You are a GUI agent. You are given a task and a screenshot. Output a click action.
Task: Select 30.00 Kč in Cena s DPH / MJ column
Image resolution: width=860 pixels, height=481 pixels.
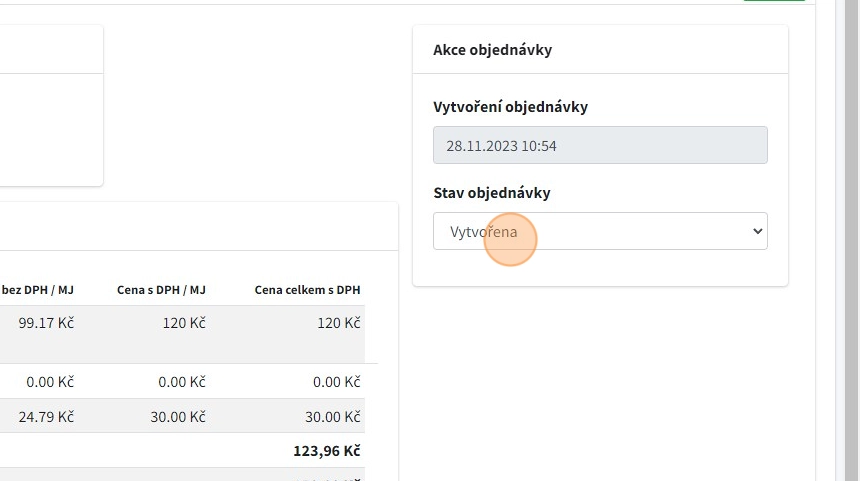point(178,417)
